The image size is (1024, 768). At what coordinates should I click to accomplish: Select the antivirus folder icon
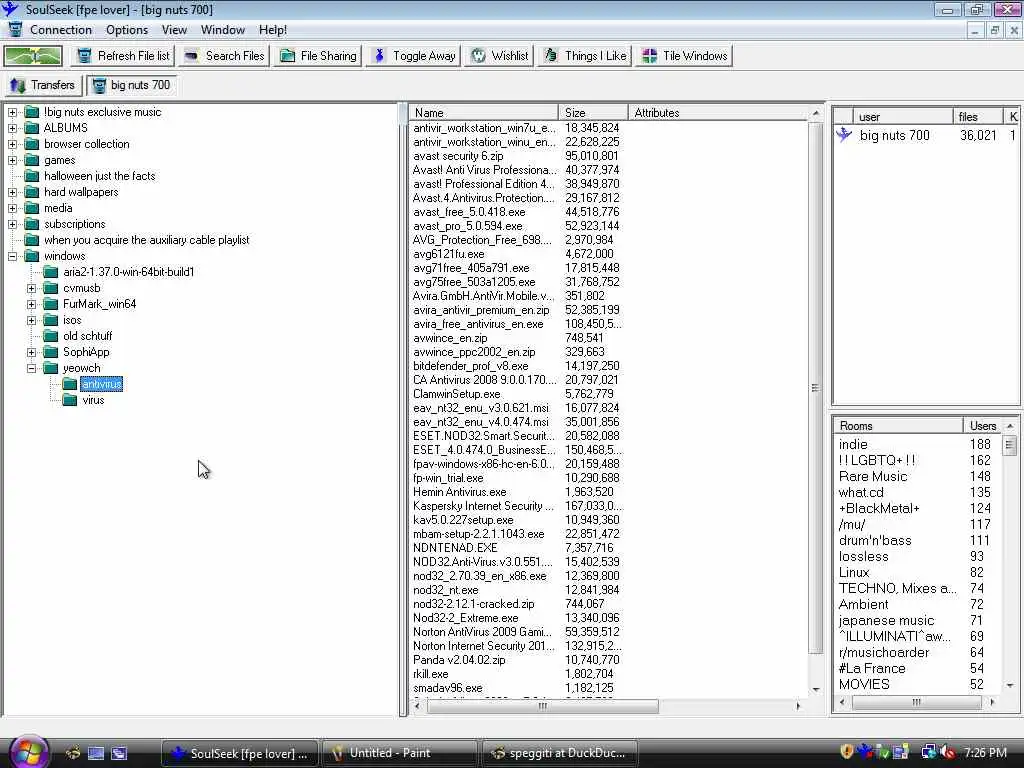coord(70,384)
